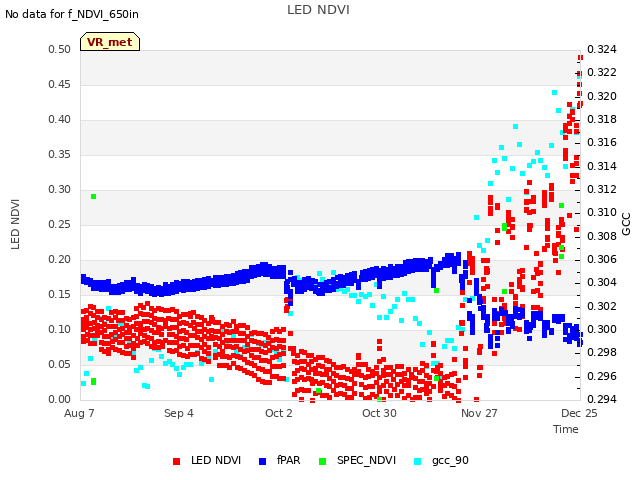Image resolution: width=640 pixels, height=480 pixels.
Task: Click the chart title LED NDVI
Action: pos(318,10)
